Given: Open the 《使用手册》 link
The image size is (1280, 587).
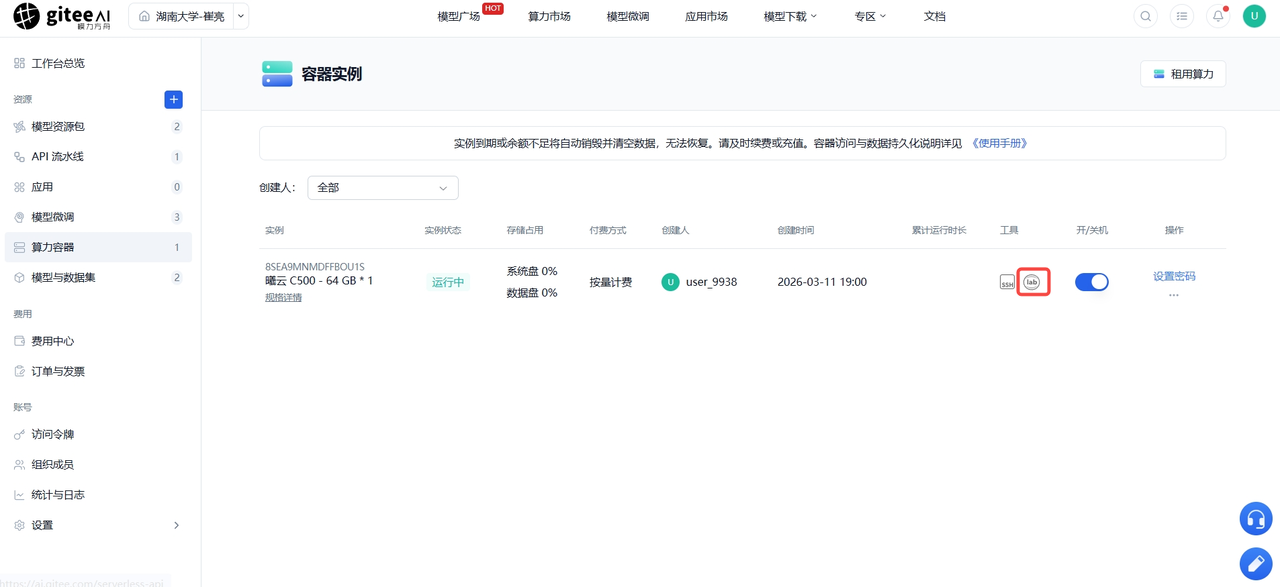Looking at the screenshot, I should (x=1000, y=143).
